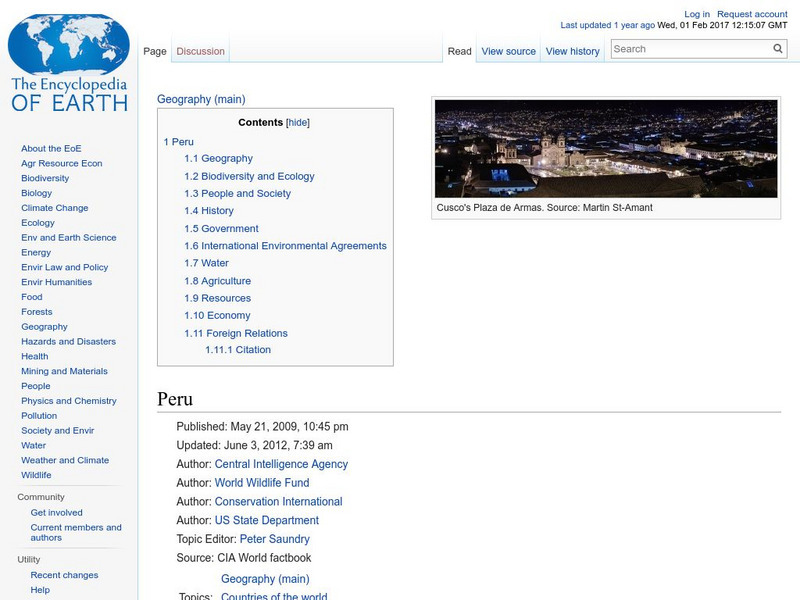Open the Get involved community link
This screenshot has height=600, width=800.
tap(55, 512)
